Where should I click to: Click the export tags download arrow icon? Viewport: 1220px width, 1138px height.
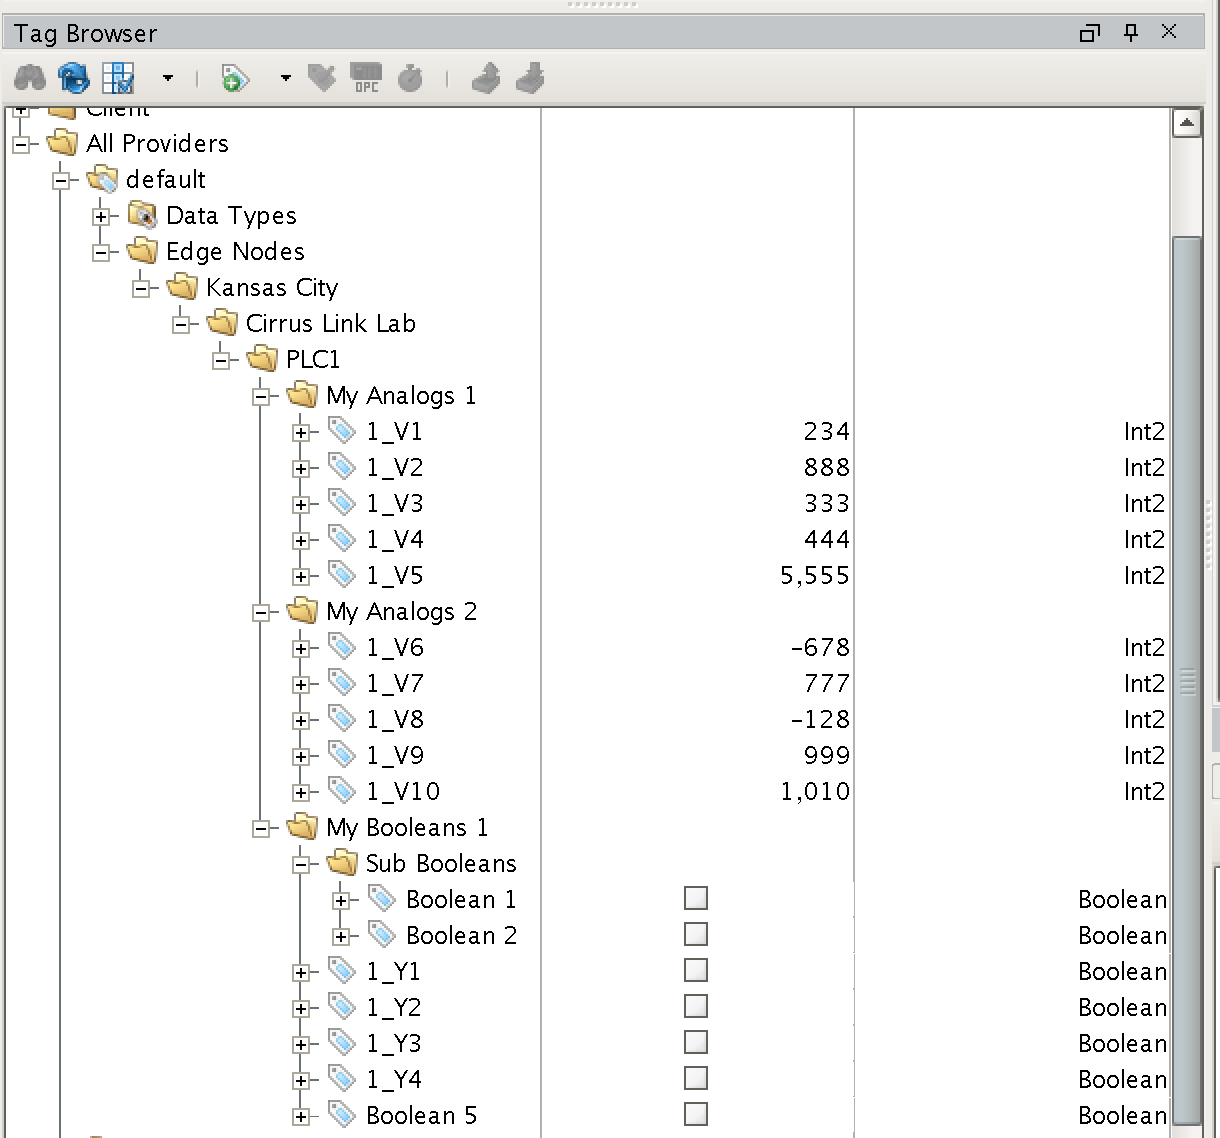[530, 77]
